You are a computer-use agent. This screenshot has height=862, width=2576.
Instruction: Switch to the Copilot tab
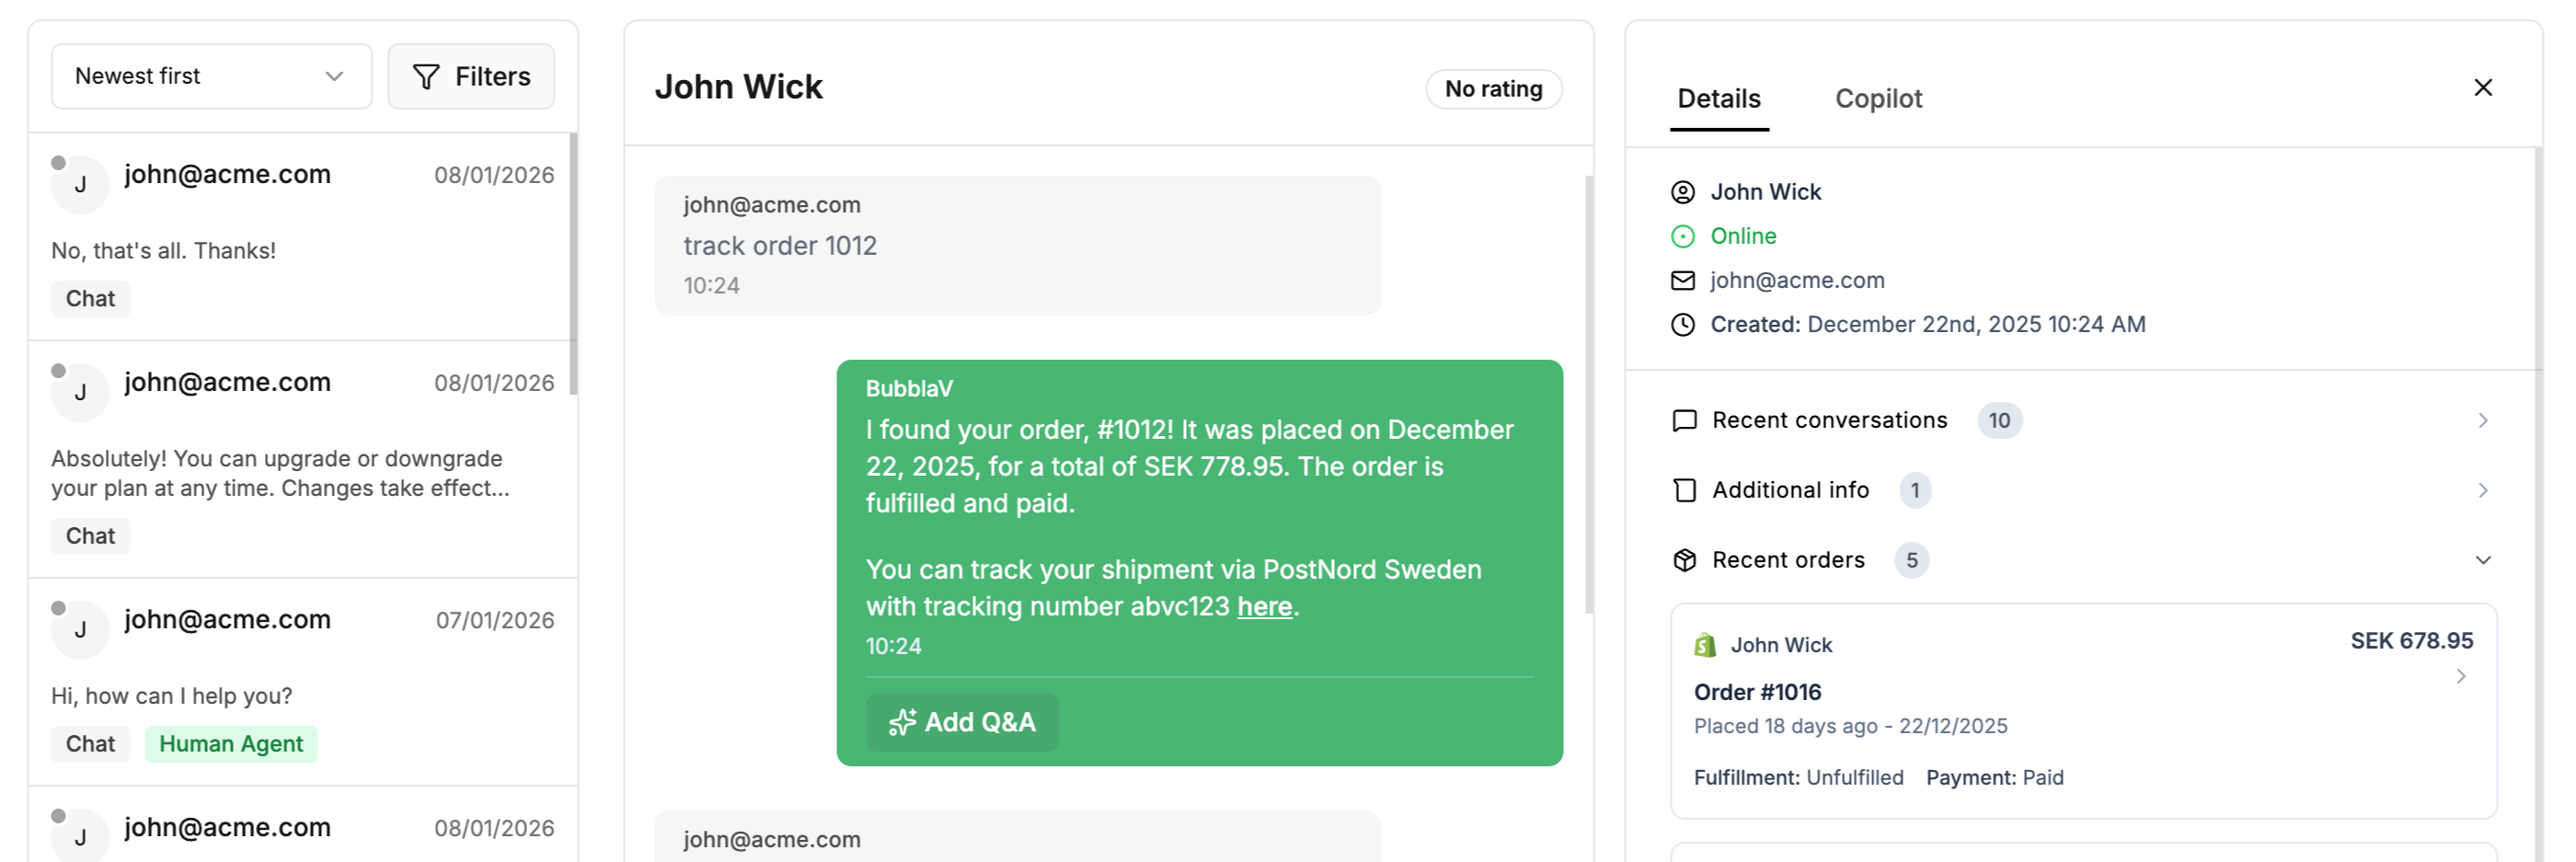pos(1878,98)
